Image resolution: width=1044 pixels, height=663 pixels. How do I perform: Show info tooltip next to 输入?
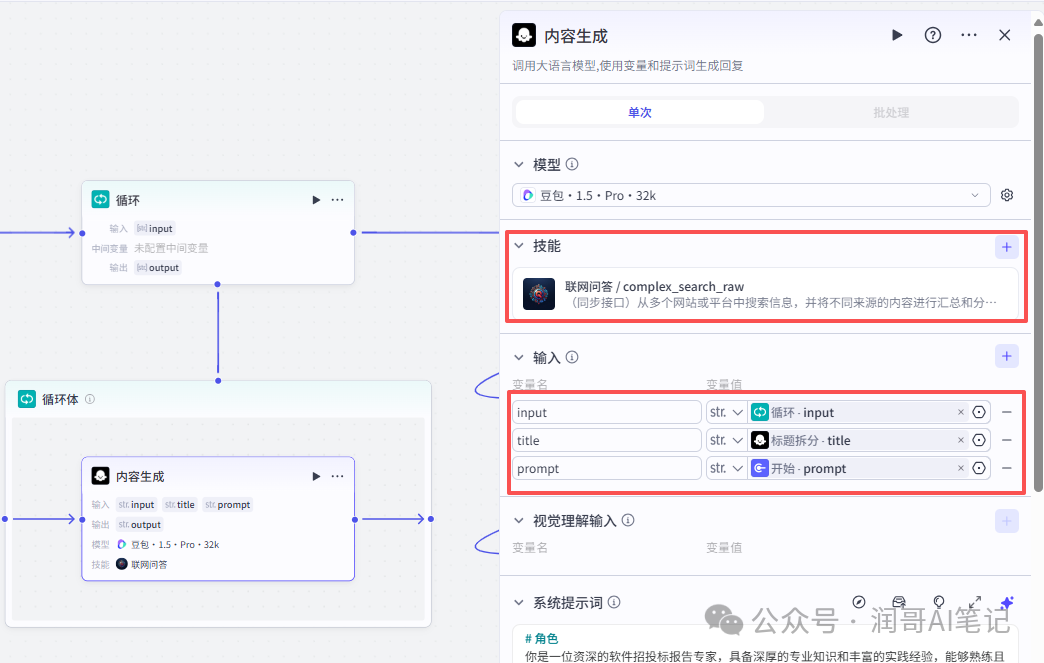click(572, 357)
